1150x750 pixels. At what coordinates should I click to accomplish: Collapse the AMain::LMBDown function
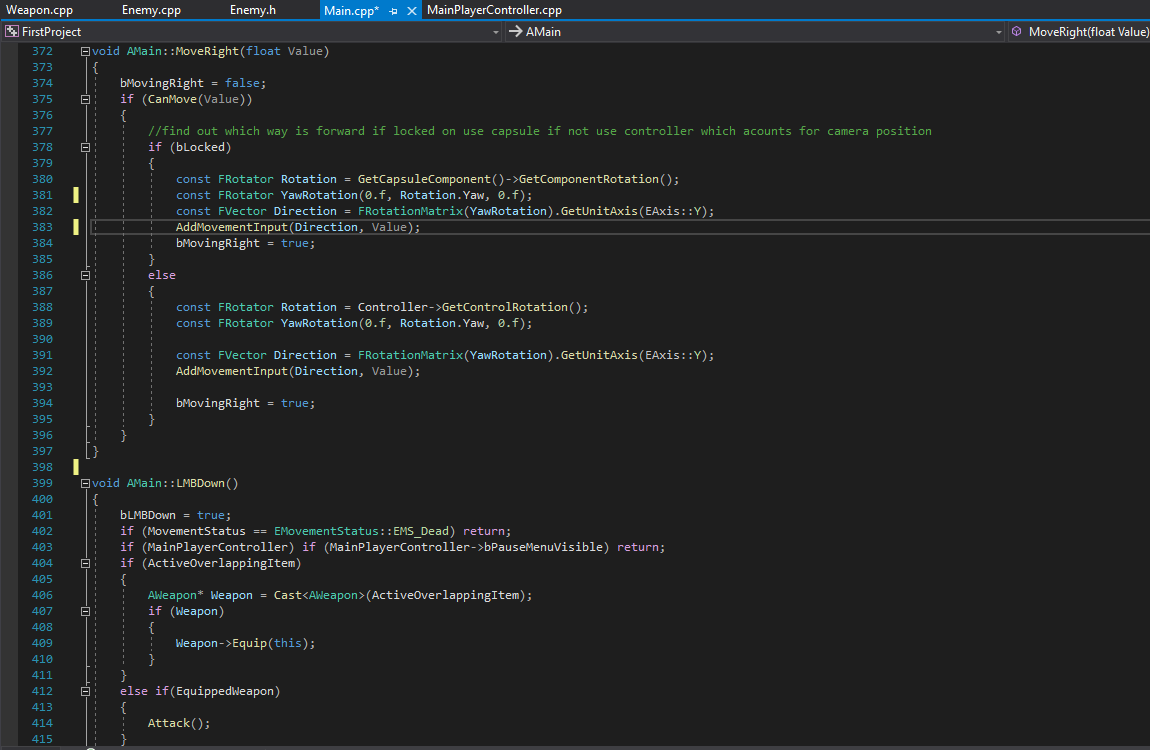pyautogui.click(x=85, y=484)
